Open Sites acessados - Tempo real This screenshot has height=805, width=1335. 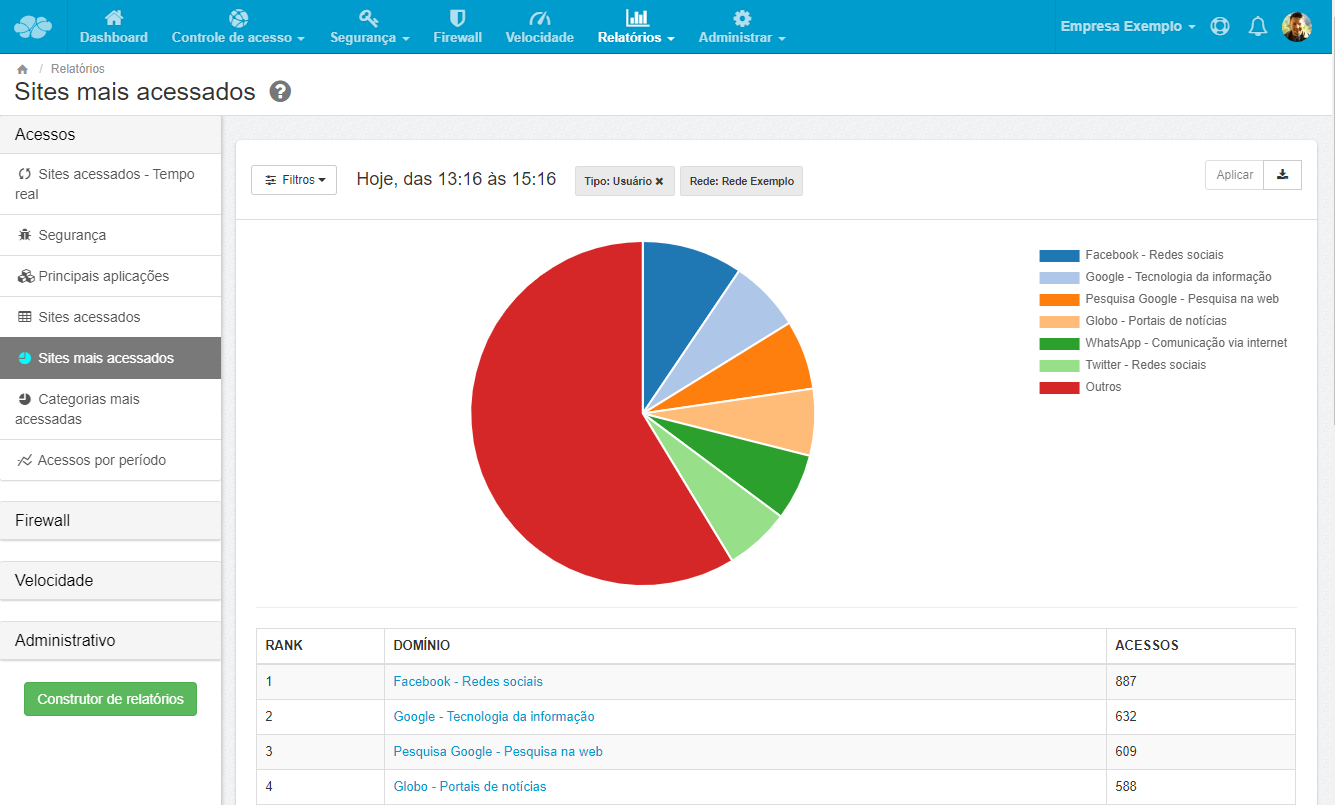110,184
